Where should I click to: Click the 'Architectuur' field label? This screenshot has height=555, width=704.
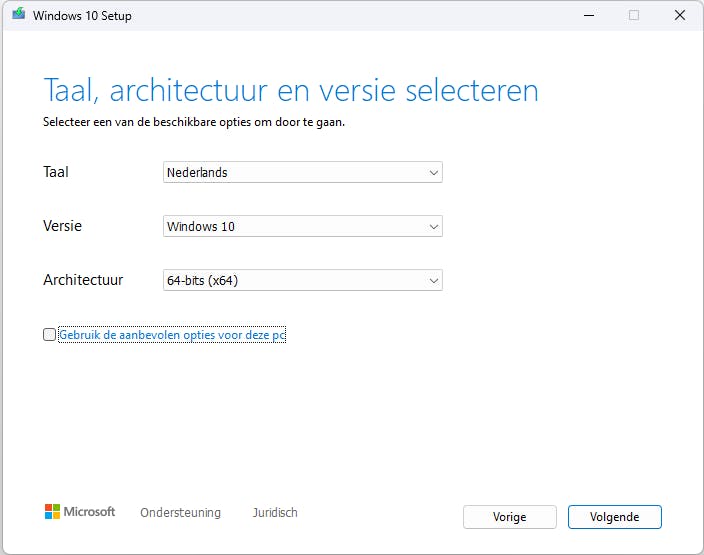83,280
